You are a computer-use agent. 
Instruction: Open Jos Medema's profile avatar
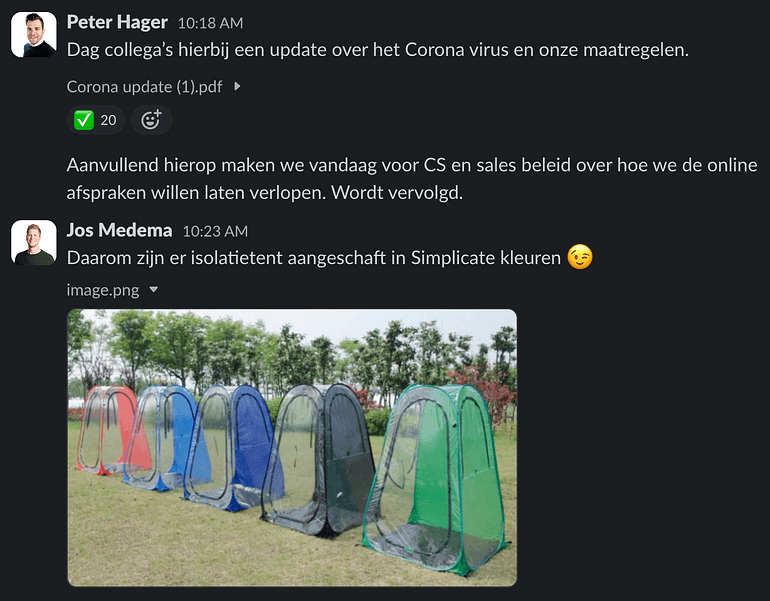(x=34, y=243)
